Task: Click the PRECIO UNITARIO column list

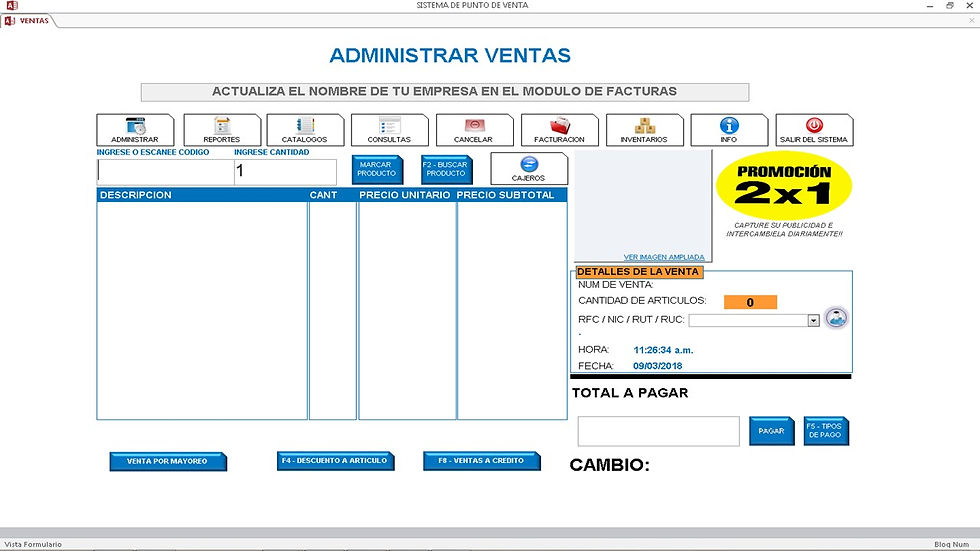Action: (408, 310)
